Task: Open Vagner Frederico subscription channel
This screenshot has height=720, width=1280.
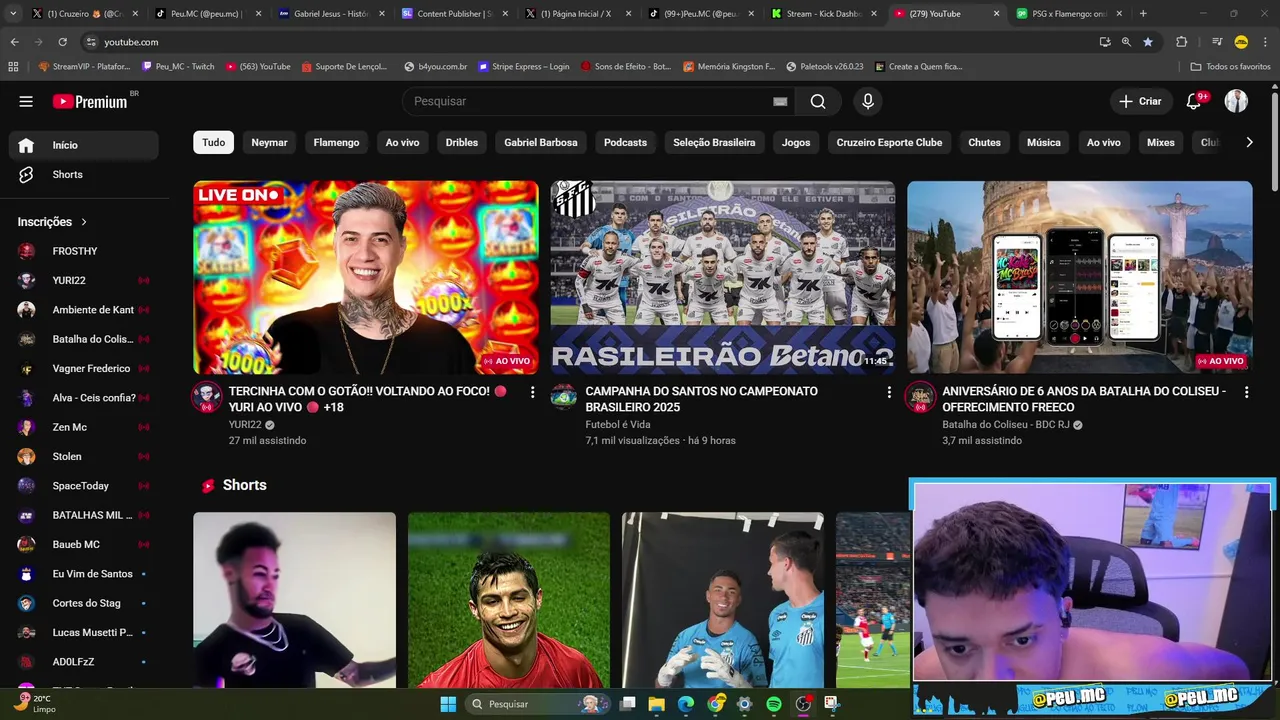Action: click(x=84, y=368)
